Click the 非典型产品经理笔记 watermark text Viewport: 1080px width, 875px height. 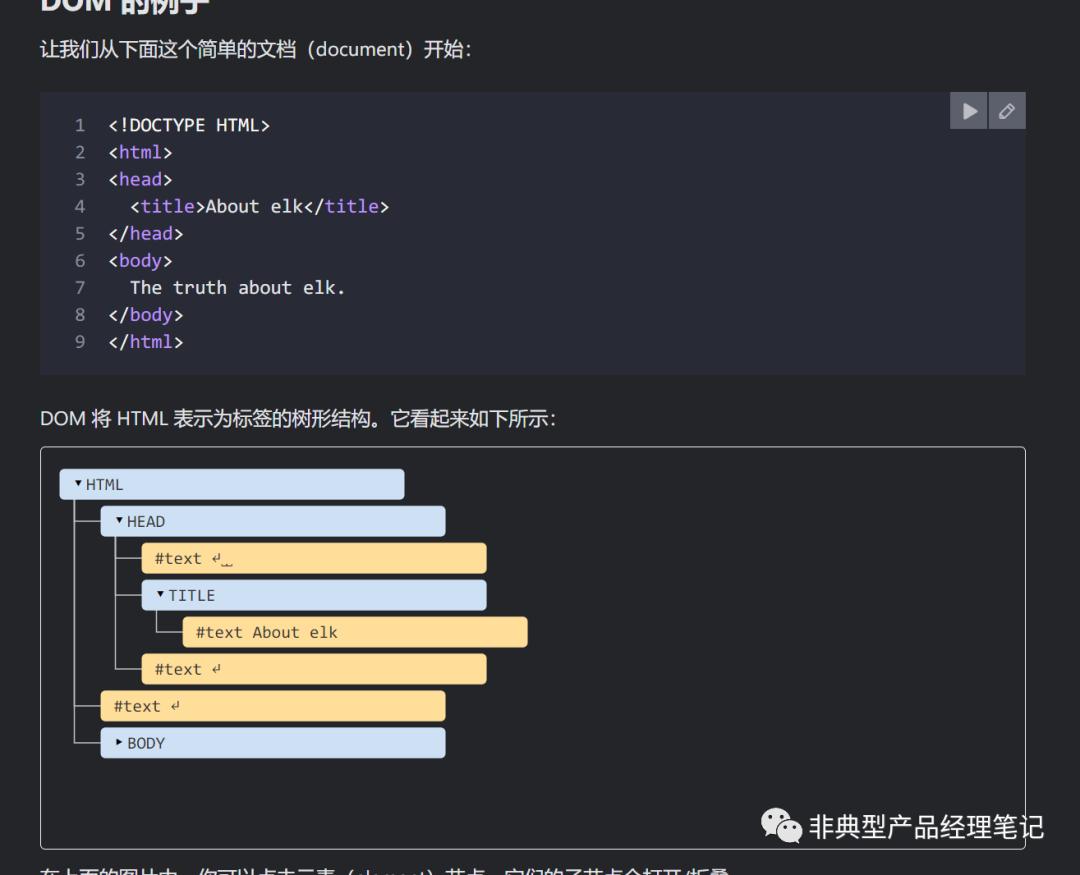pyautogui.click(x=923, y=827)
